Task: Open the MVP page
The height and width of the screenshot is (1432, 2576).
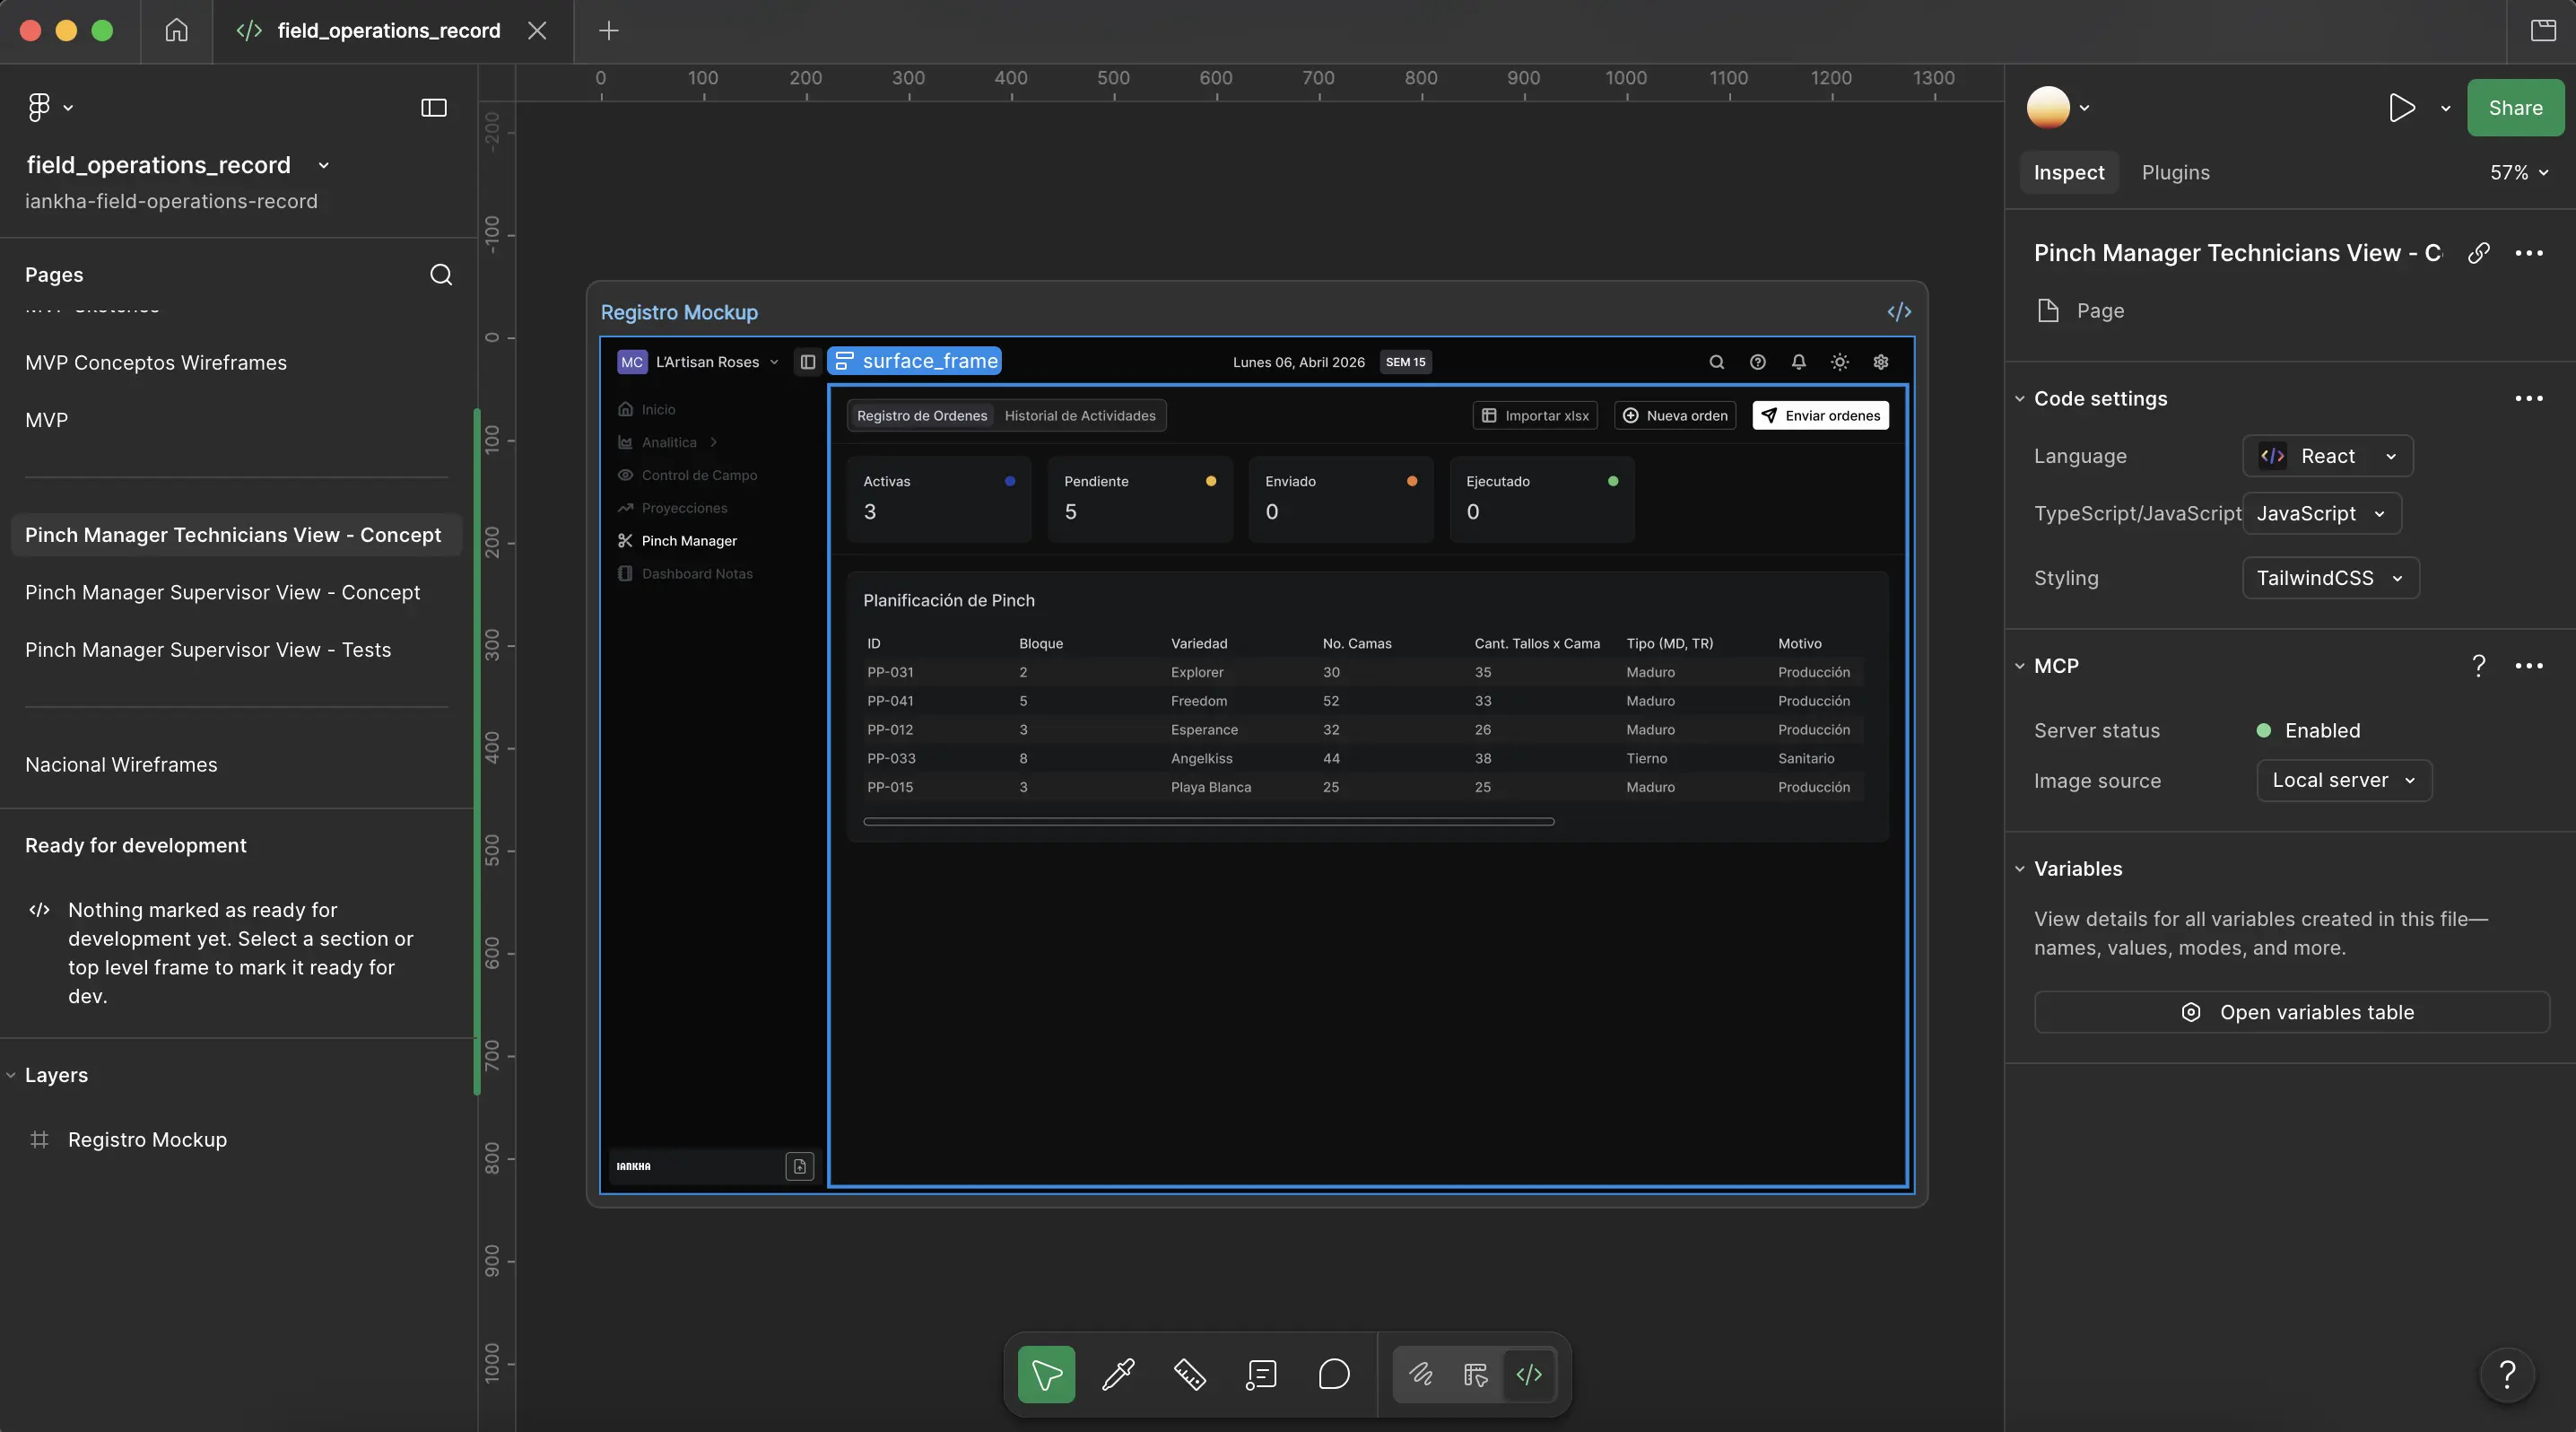Action: (46, 420)
